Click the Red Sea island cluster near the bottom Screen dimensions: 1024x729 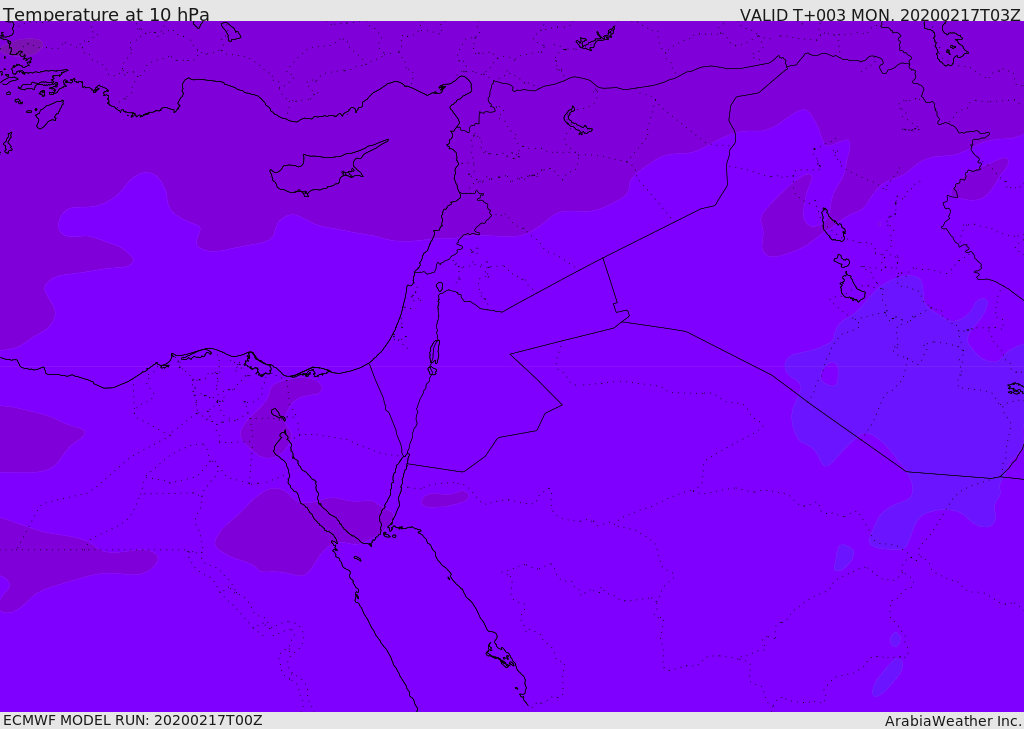pos(501,655)
